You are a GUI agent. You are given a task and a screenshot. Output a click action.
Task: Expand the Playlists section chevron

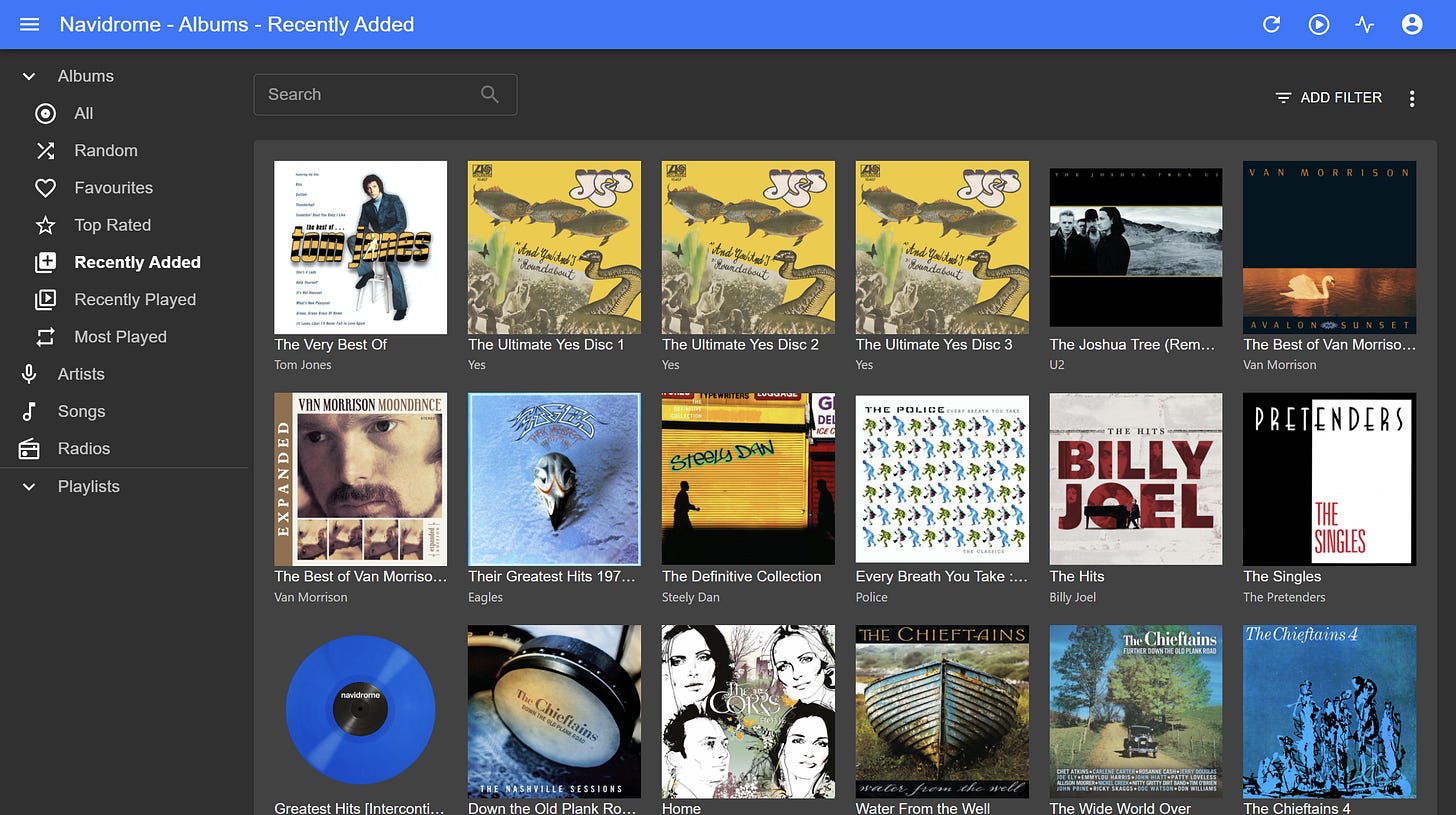[29, 487]
